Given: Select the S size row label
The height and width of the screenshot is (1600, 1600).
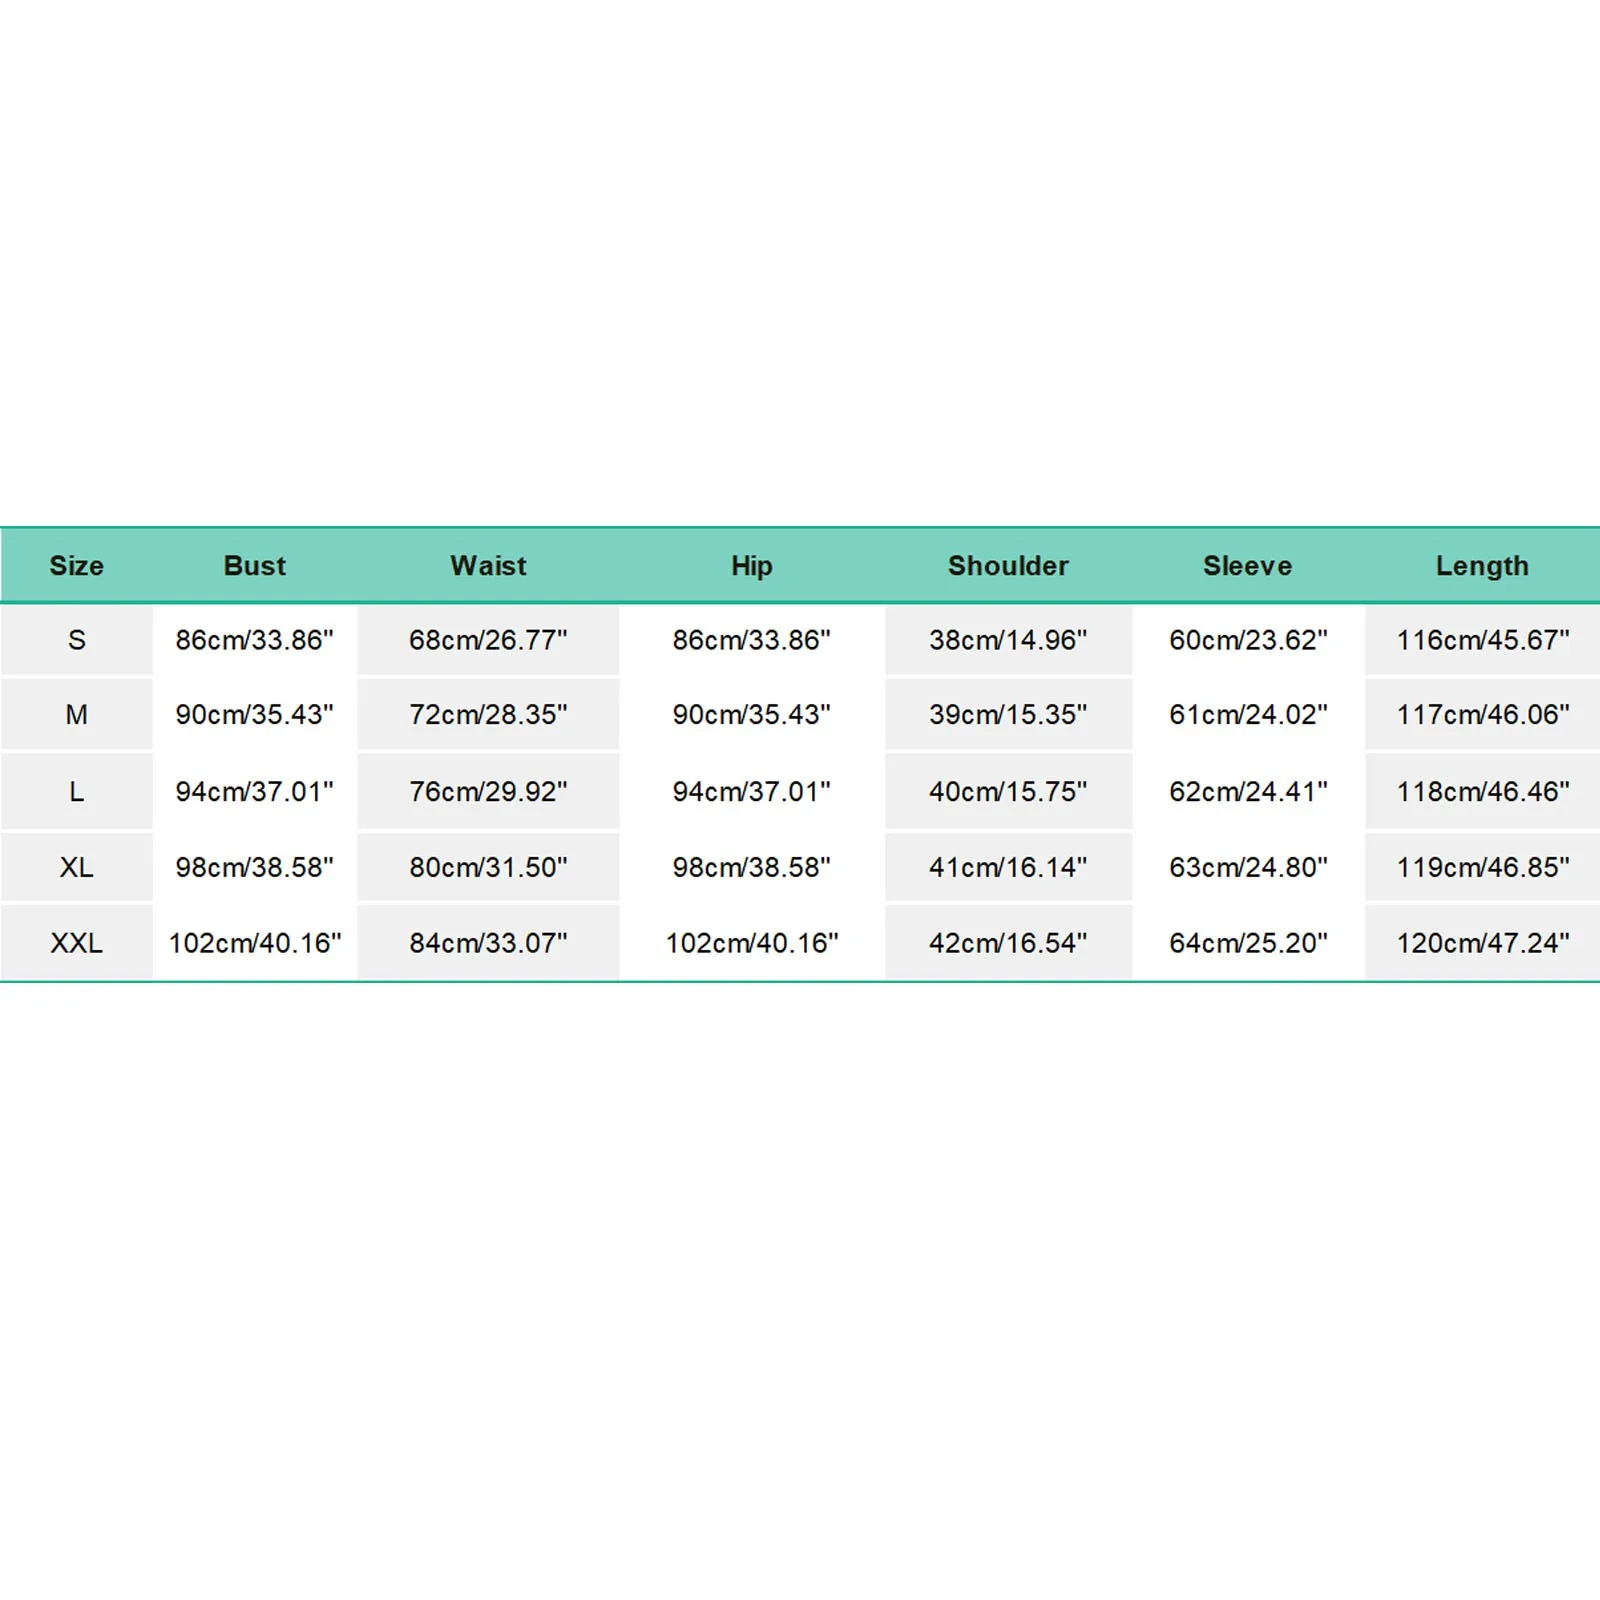Looking at the screenshot, I should click(76, 640).
